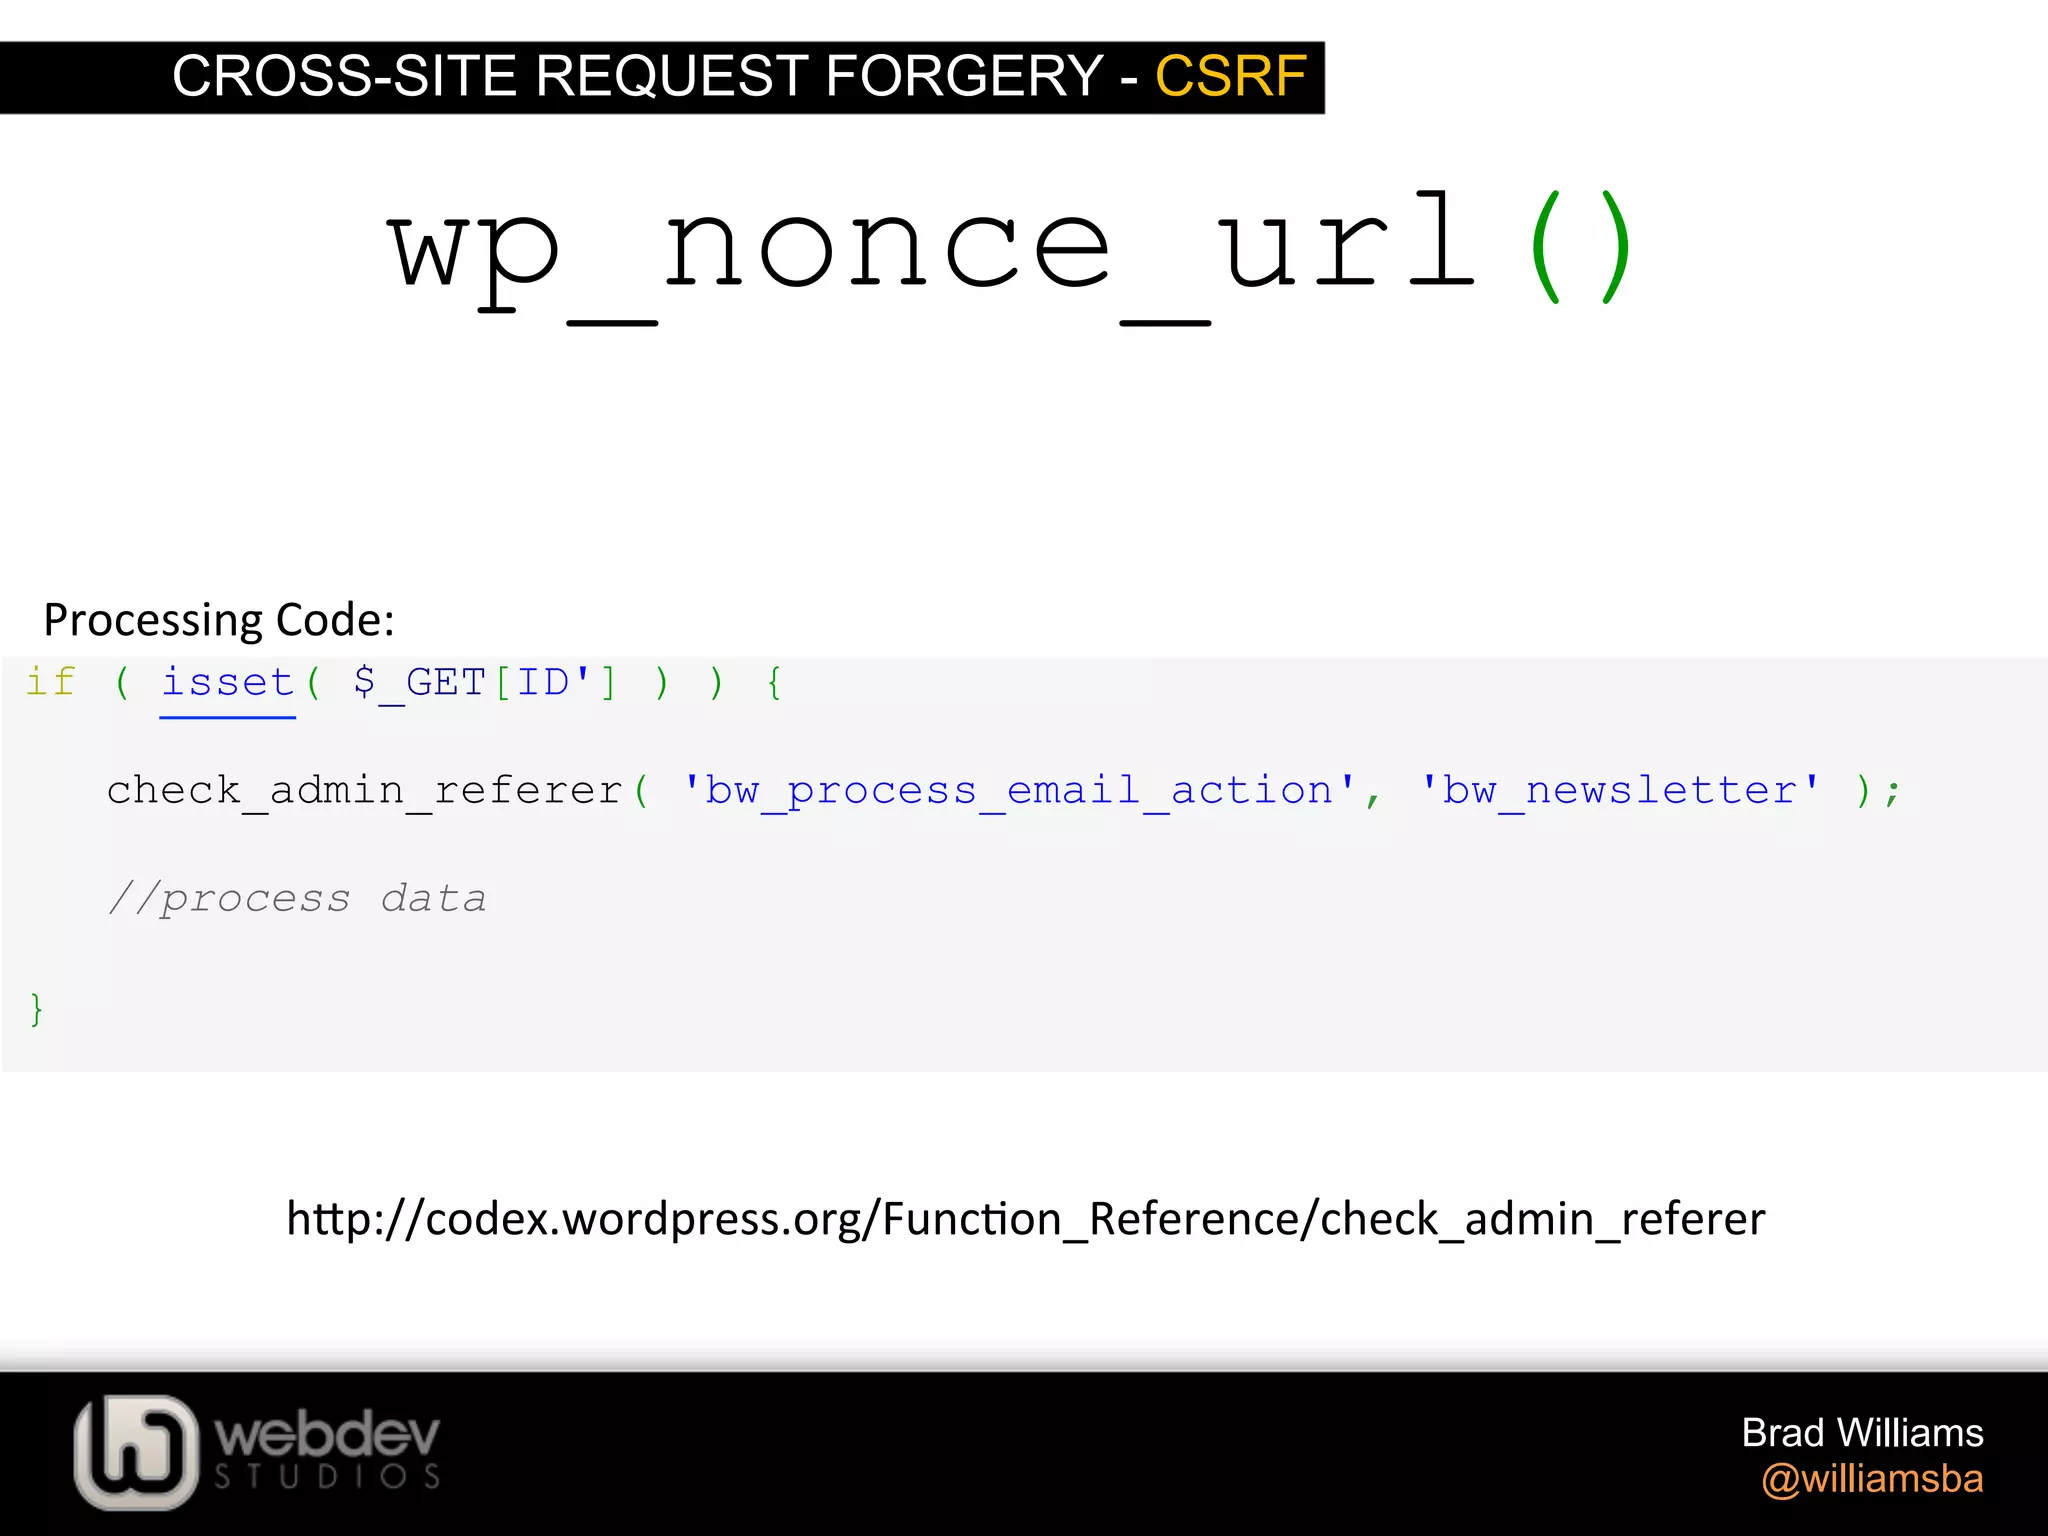Select the 'bw_process_email_action' string

pos(1019,792)
